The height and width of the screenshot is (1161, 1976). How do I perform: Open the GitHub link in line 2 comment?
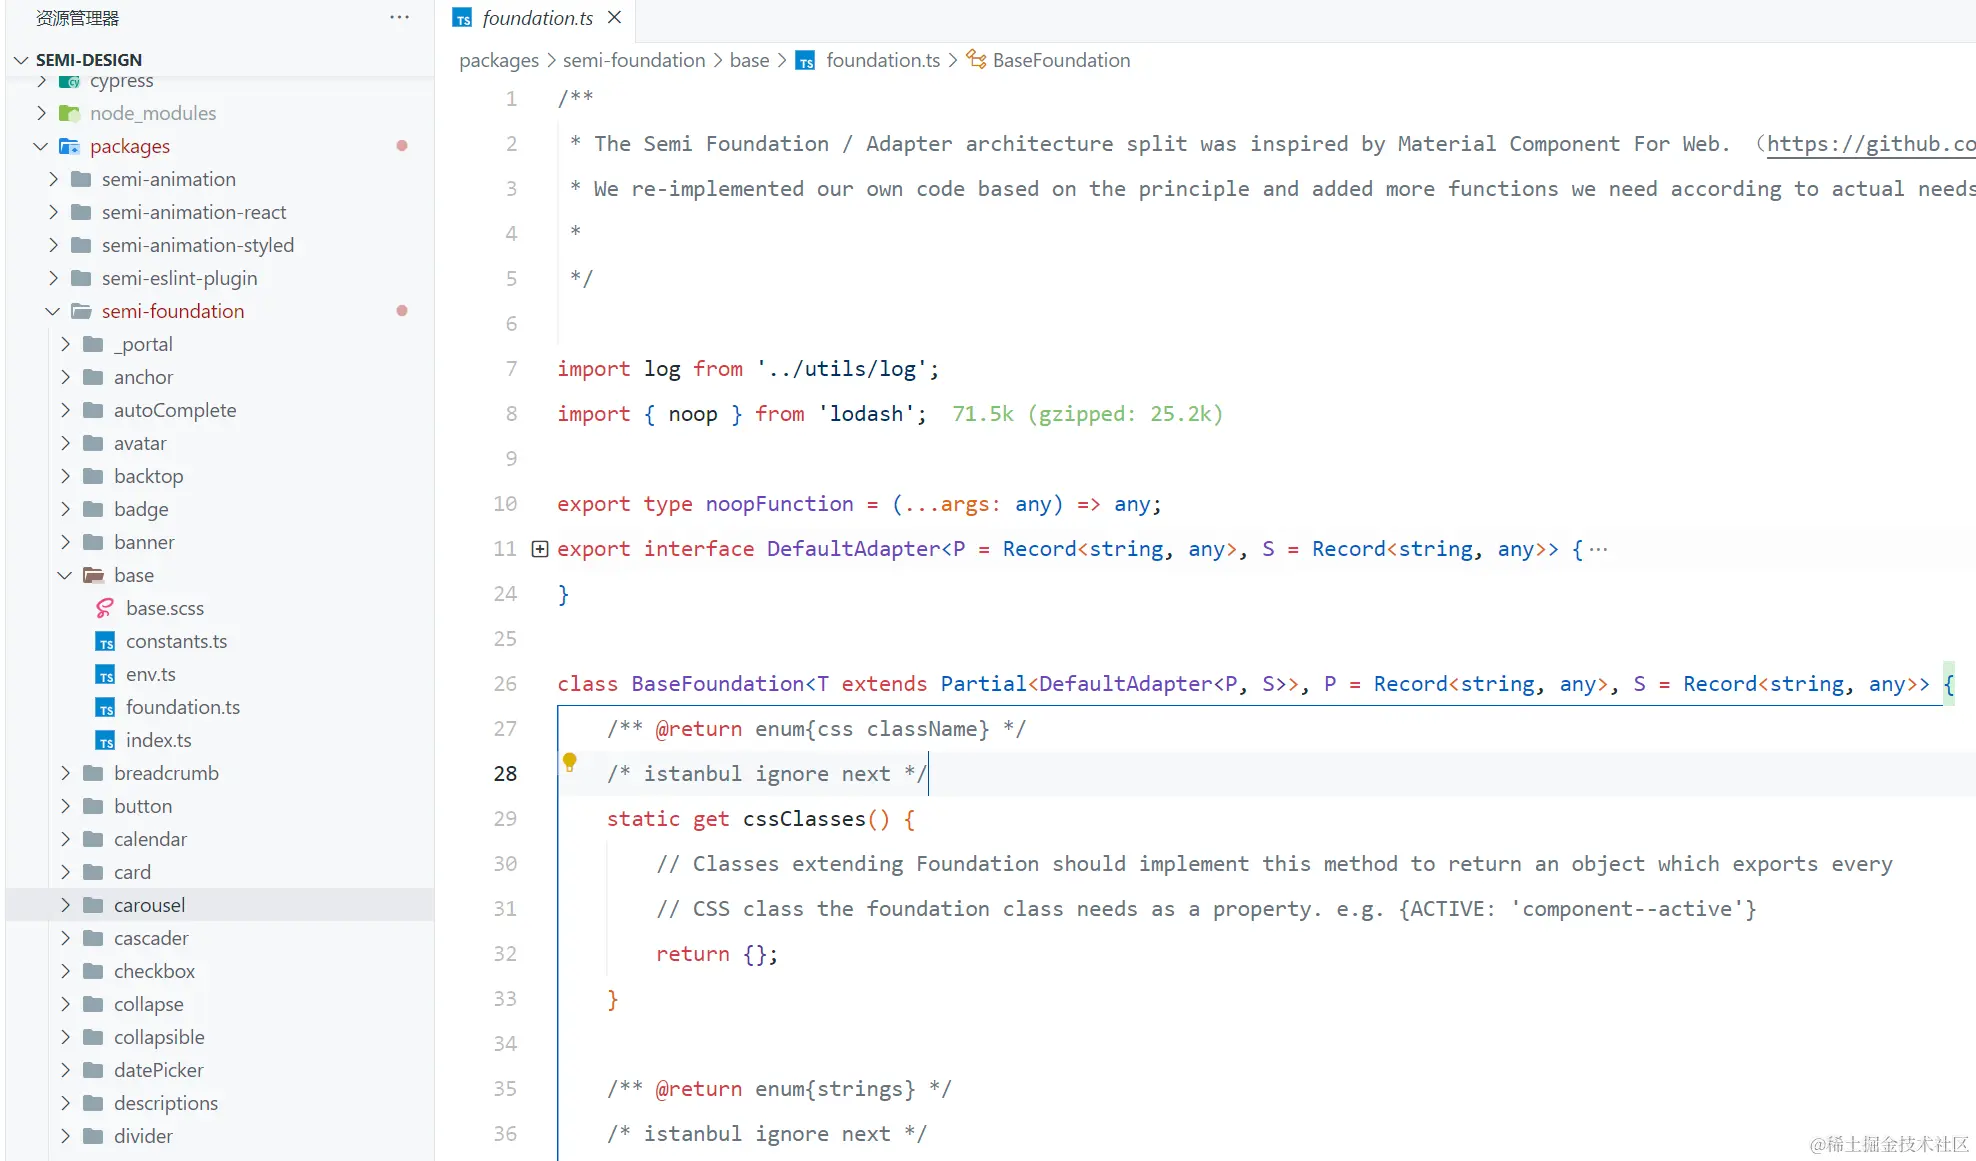click(1868, 144)
